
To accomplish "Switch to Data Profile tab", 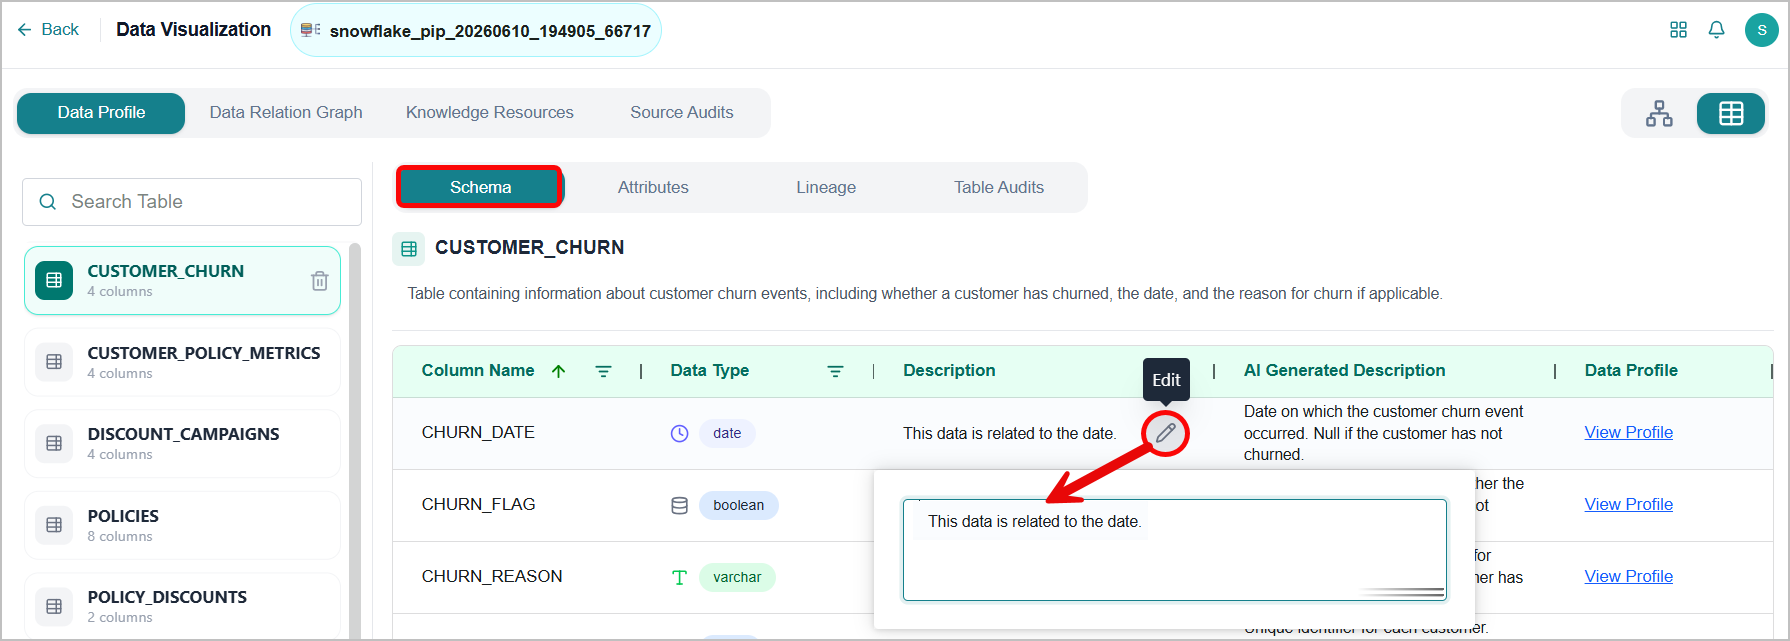I will coord(101,113).
